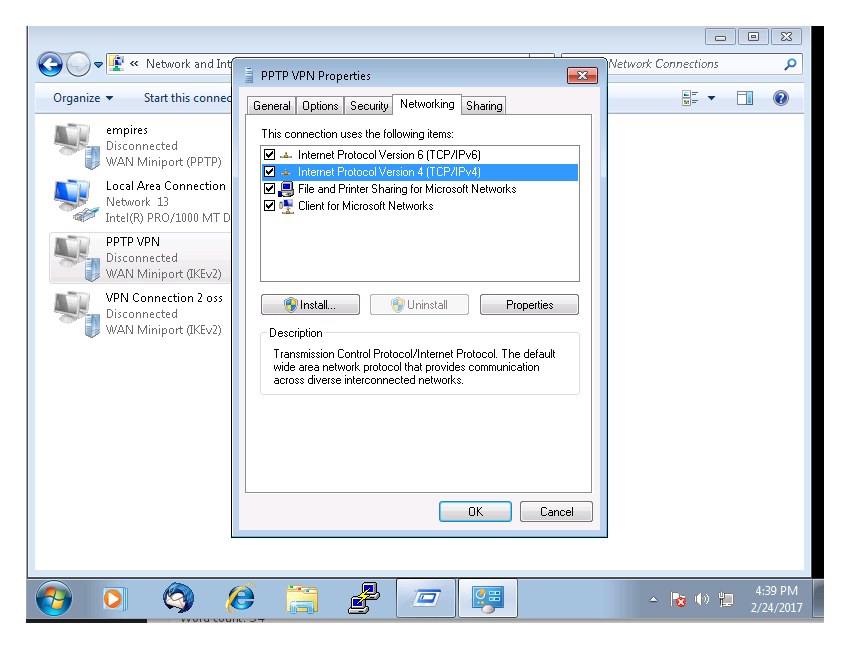Open the view options dropdown arrow
The height and width of the screenshot is (650, 850).
[x=711, y=98]
